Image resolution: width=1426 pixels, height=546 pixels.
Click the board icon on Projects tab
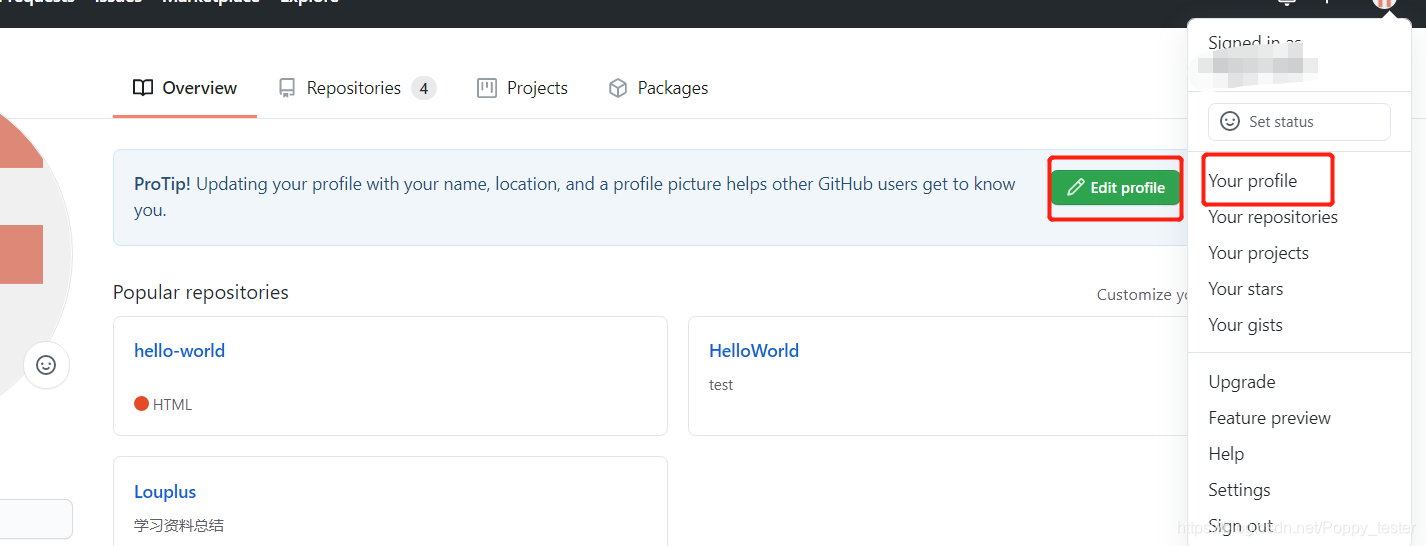pos(487,88)
